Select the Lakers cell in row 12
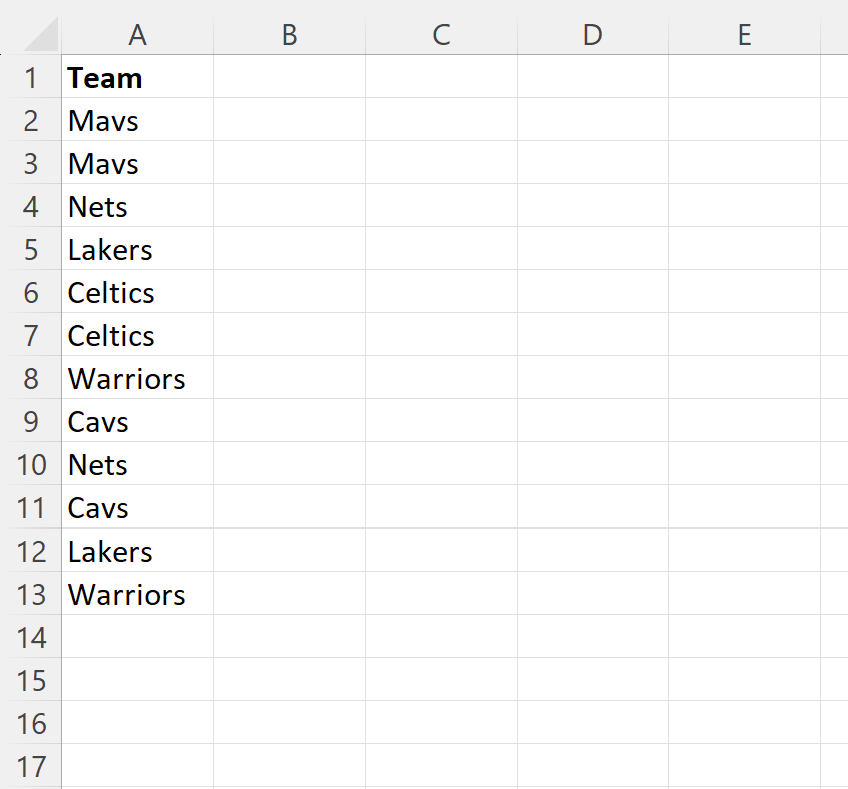 coord(137,551)
